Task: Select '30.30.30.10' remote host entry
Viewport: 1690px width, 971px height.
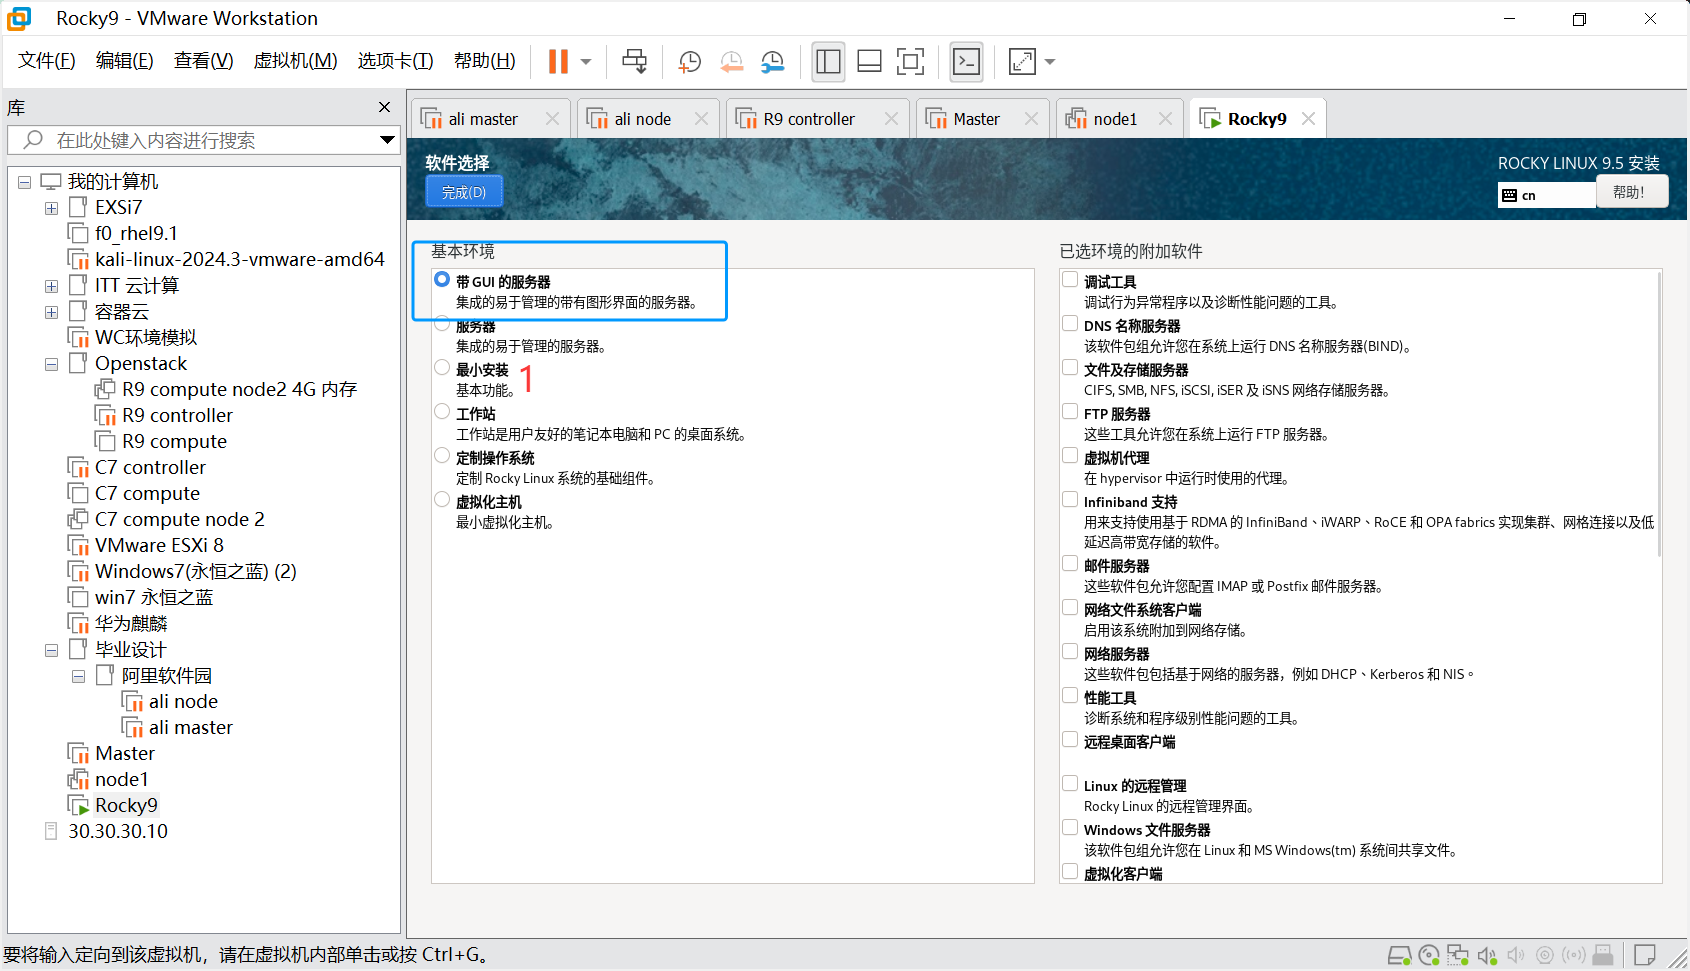Action: [117, 831]
